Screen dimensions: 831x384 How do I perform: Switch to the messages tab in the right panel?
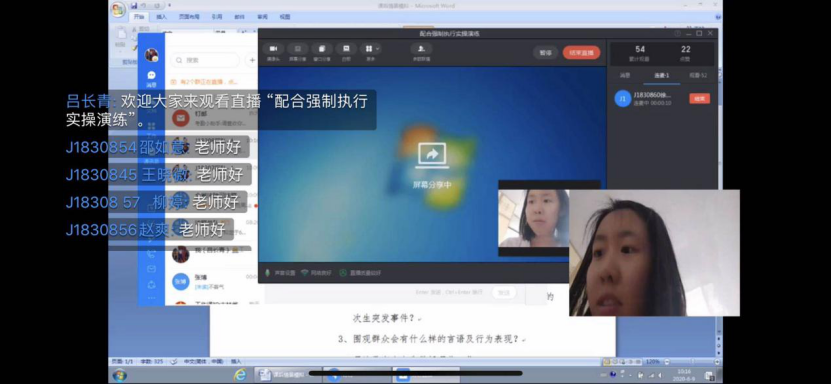click(625, 76)
